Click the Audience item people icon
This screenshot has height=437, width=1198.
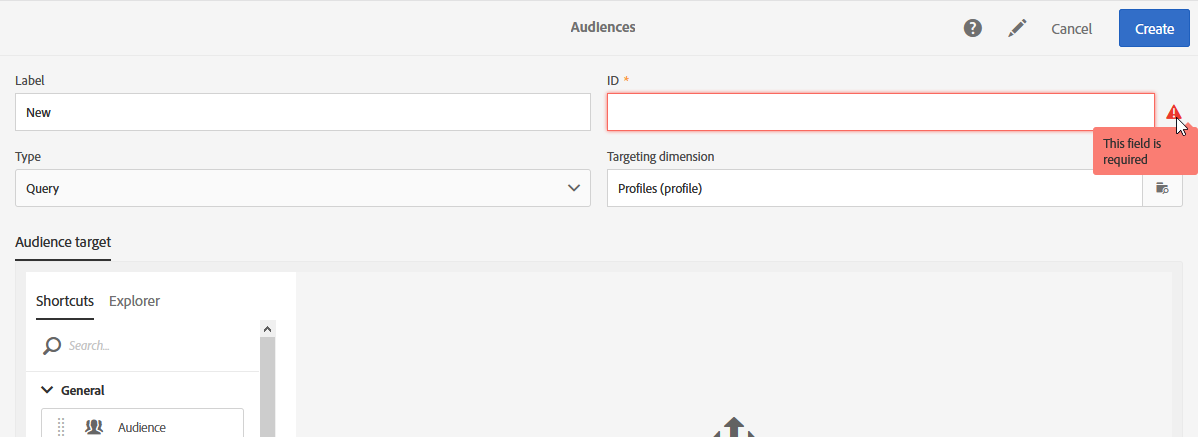[x=94, y=427]
